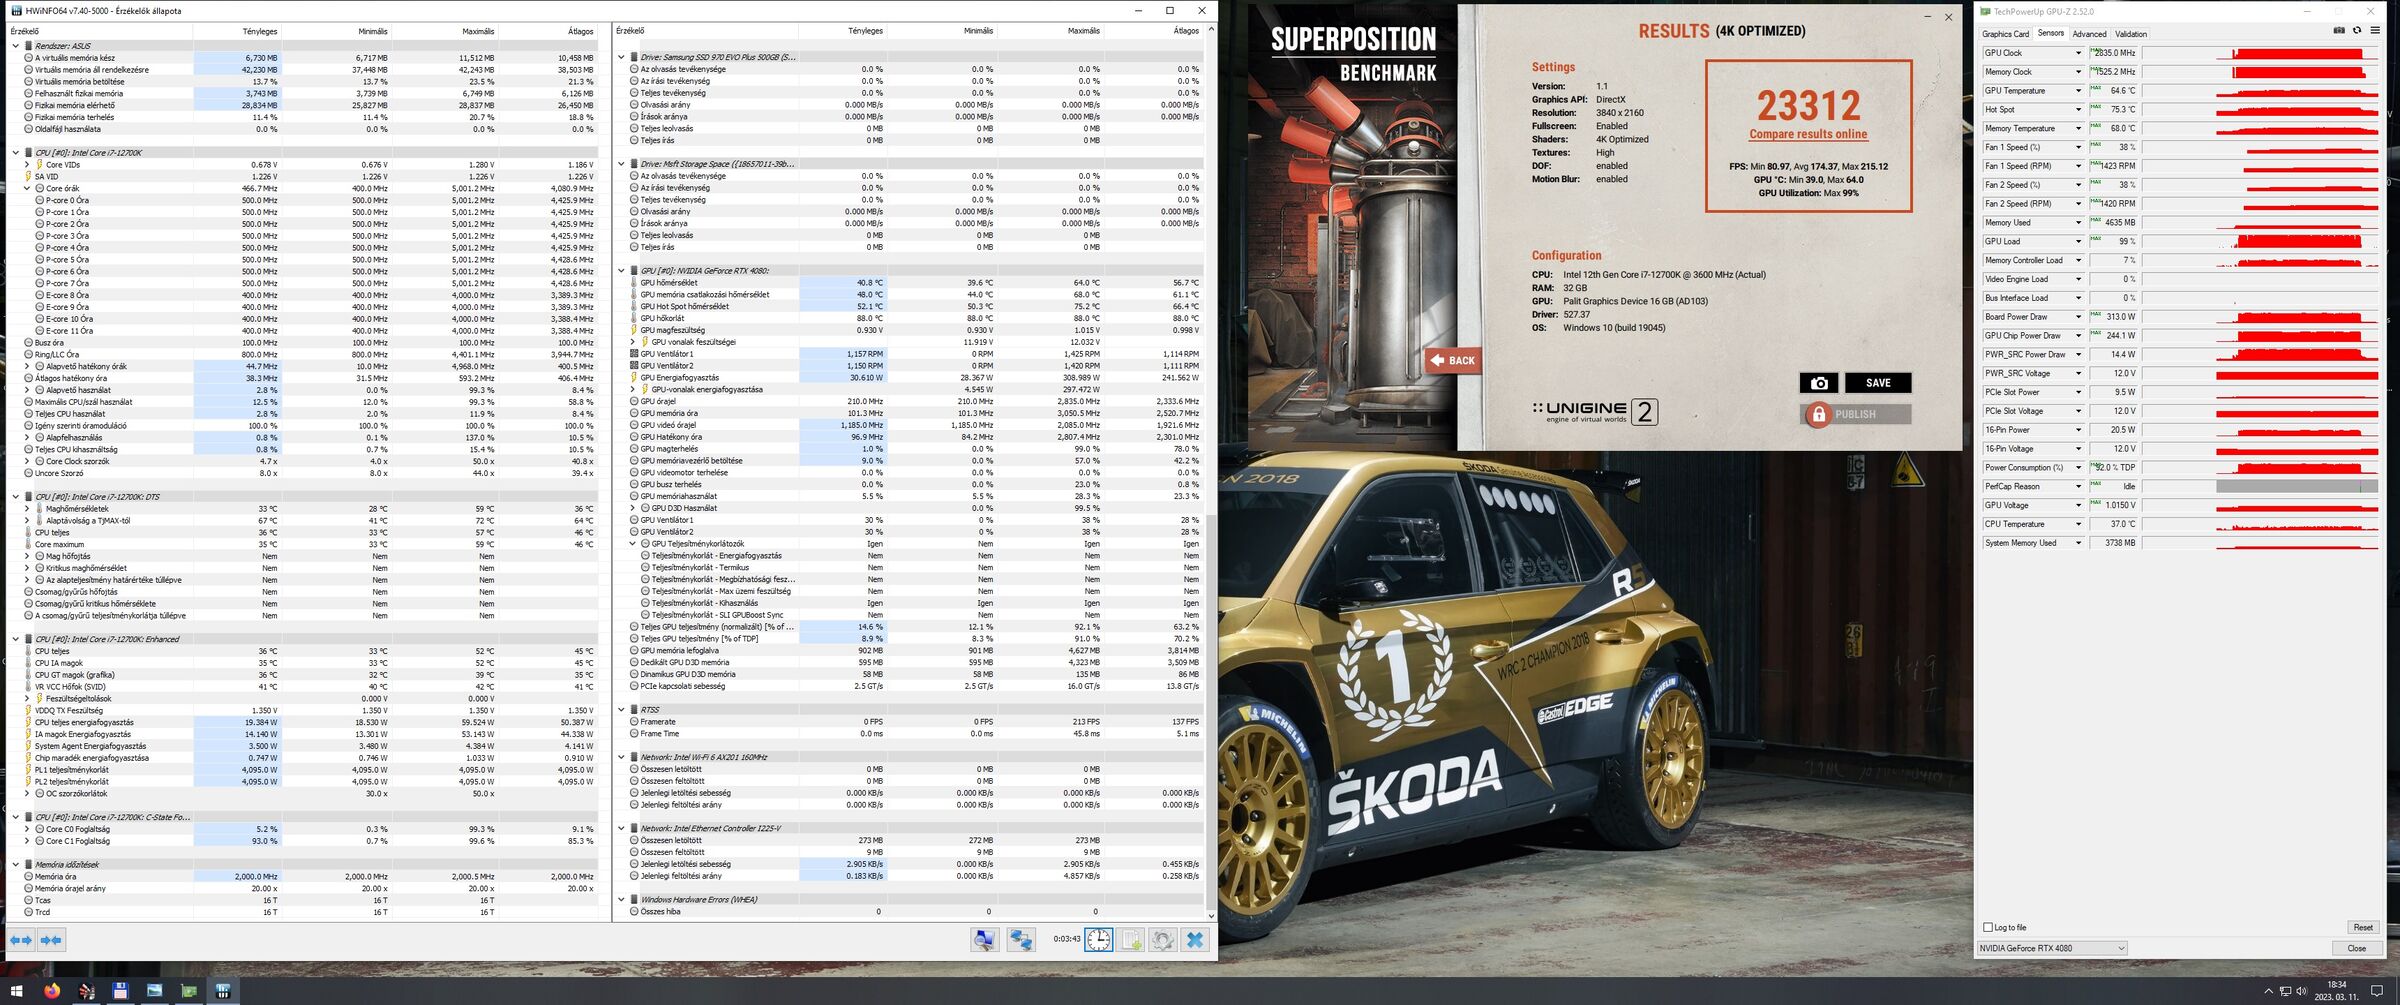The image size is (2400, 1005).
Task: Select P-core 0 Óra row
Action: [x=315, y=200]
